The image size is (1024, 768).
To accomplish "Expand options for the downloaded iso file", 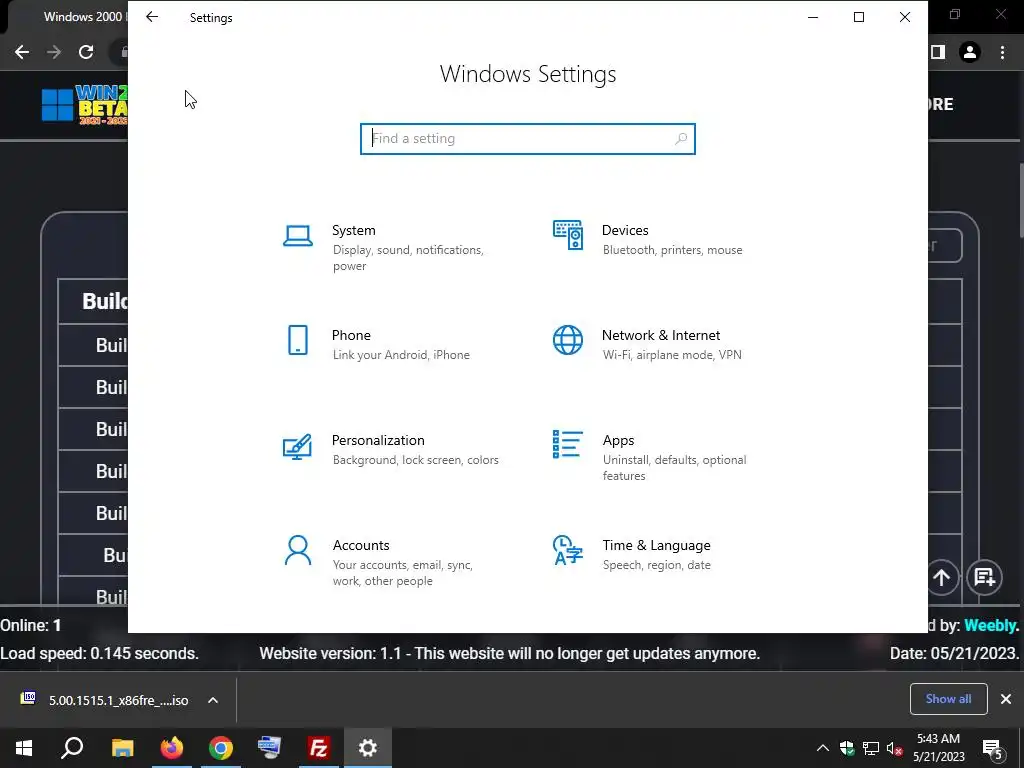I will tap(213, 700).
